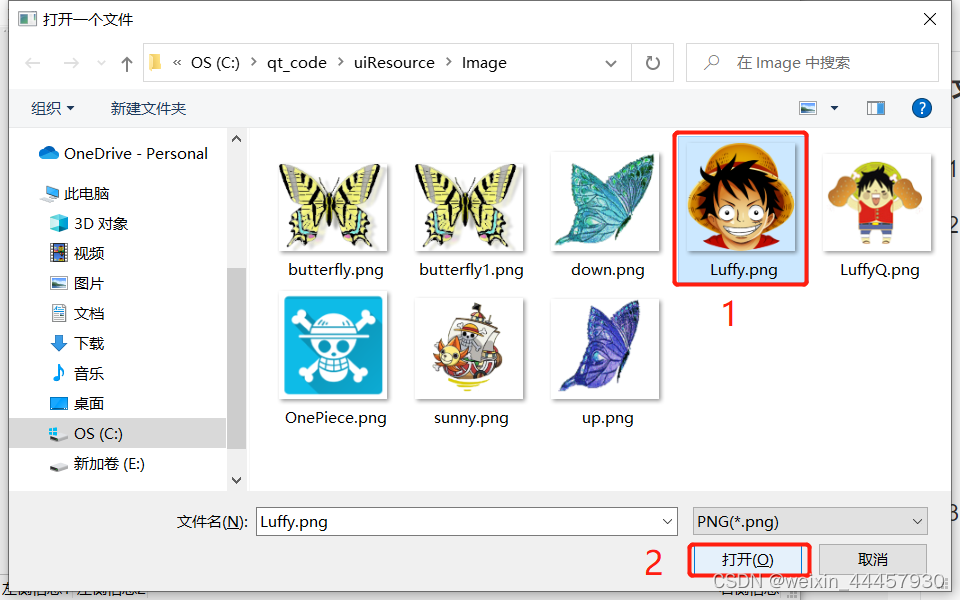The image size is (960, 600).
Task: Expand the address bar history dropdown
Action: (x=610, y=63)
